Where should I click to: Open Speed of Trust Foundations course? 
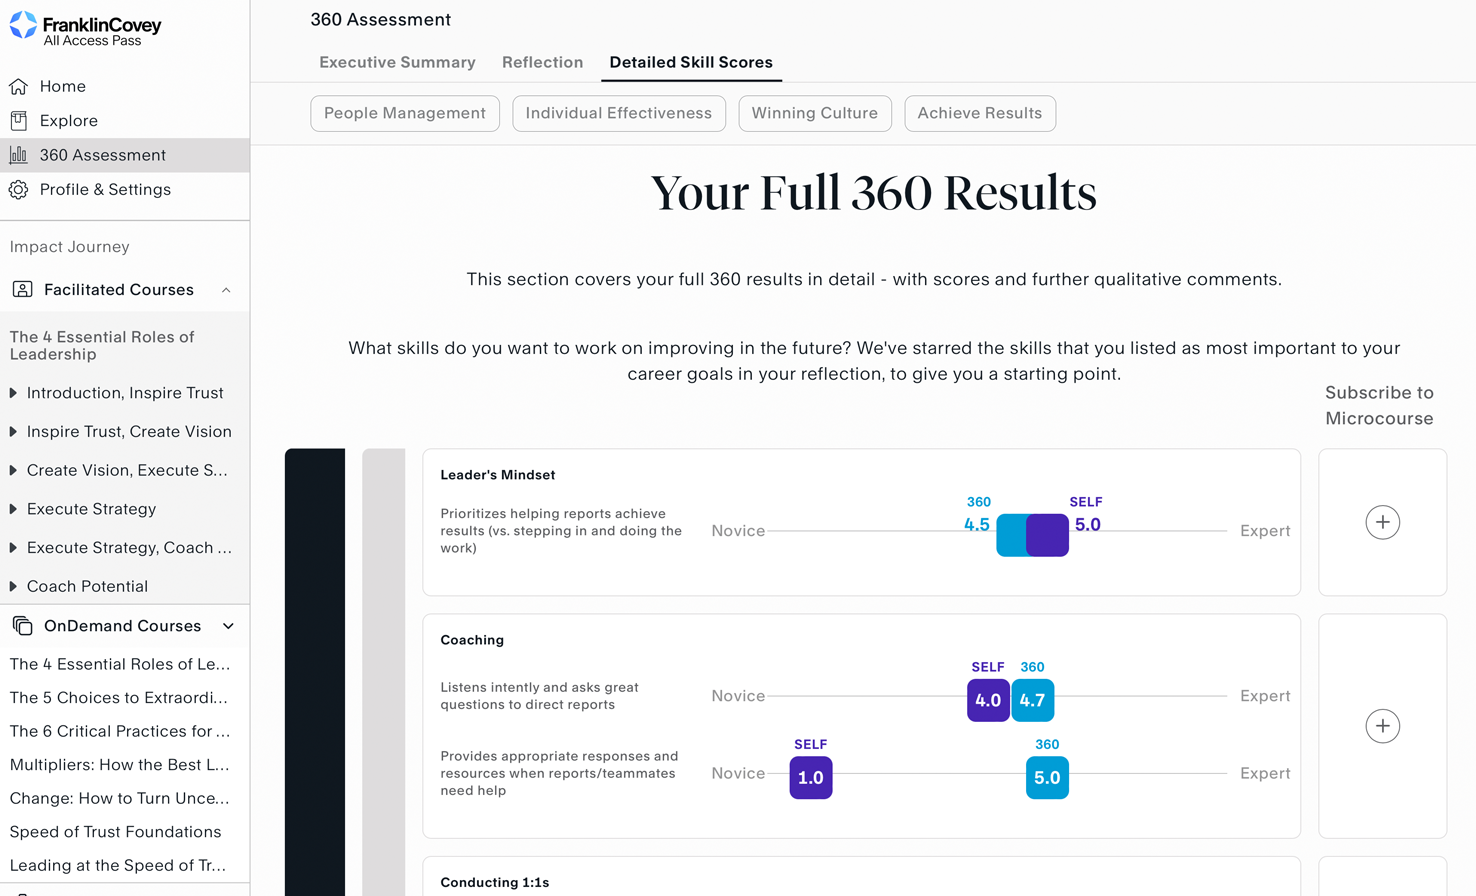[115, 832]
